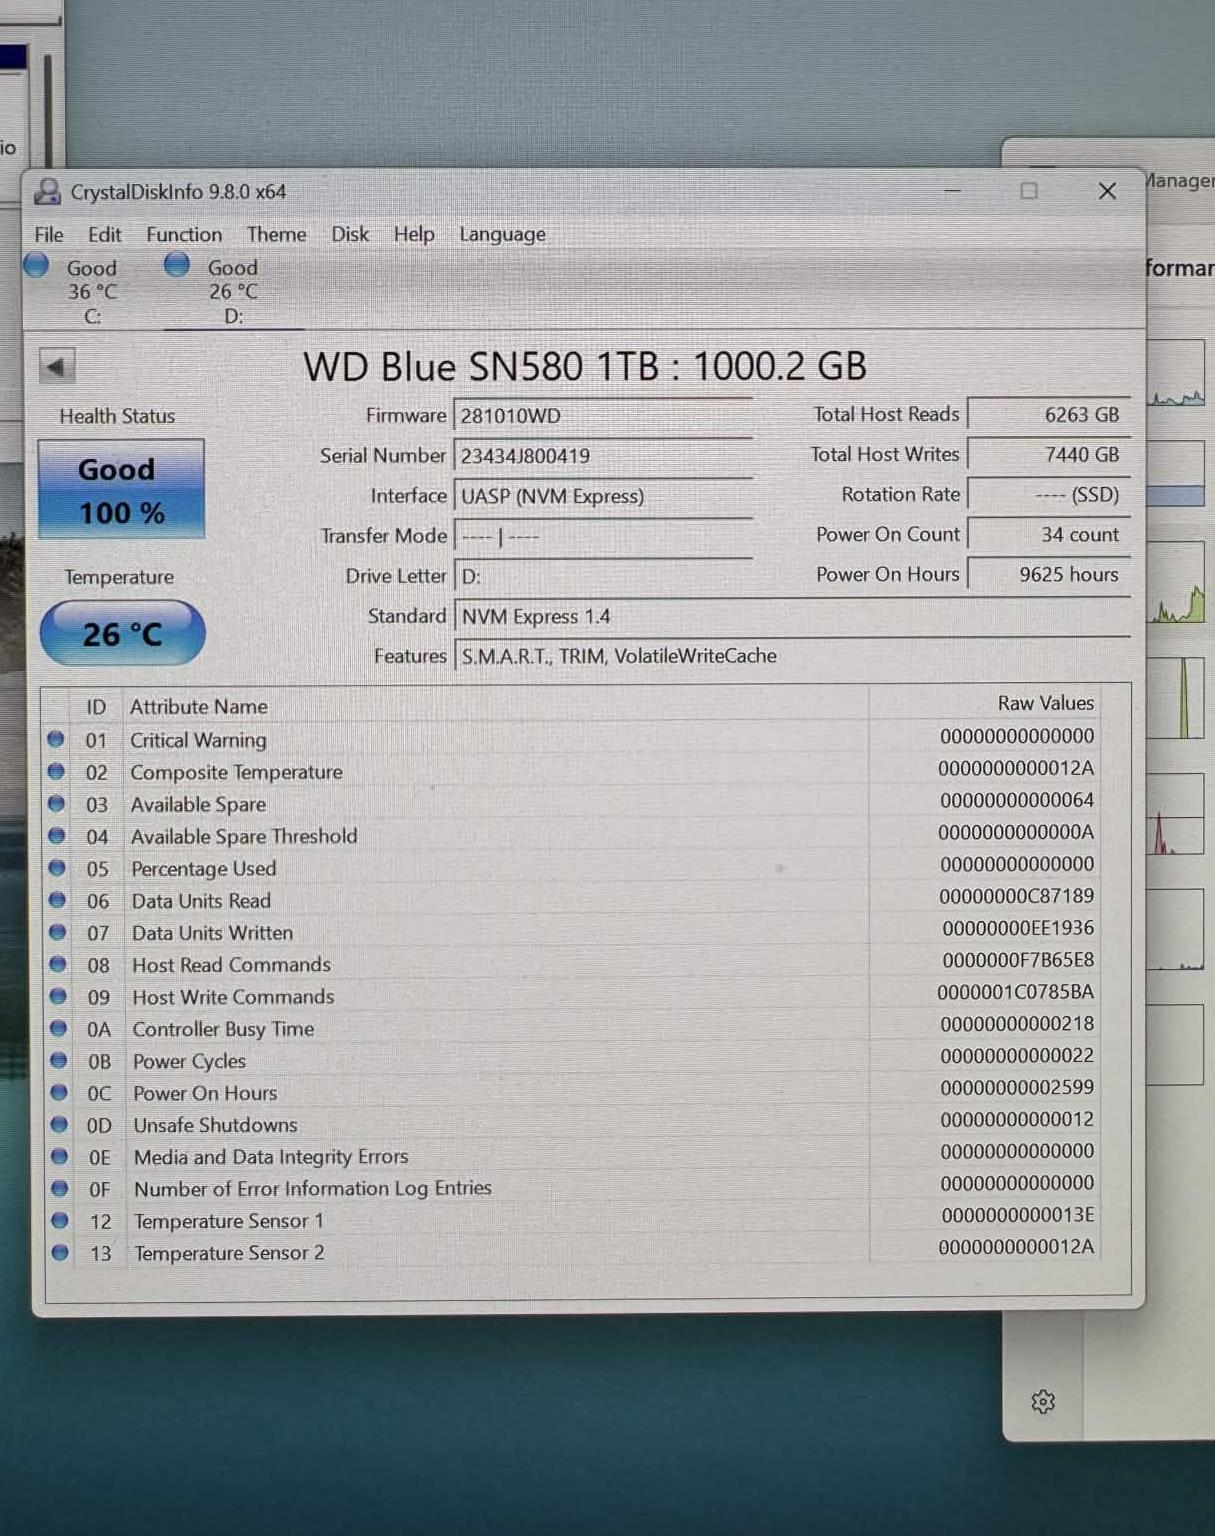Click status dot of Critical Warning row

point(56,739)
